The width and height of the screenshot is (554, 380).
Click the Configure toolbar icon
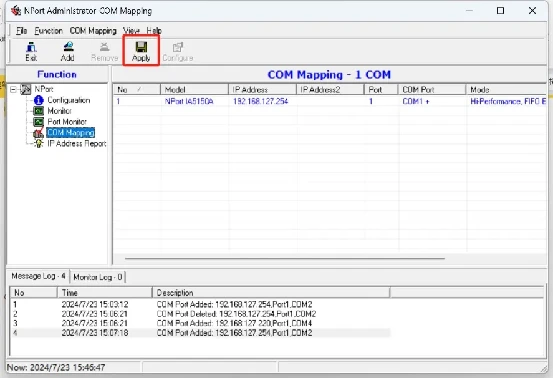[x=178, y=51]
